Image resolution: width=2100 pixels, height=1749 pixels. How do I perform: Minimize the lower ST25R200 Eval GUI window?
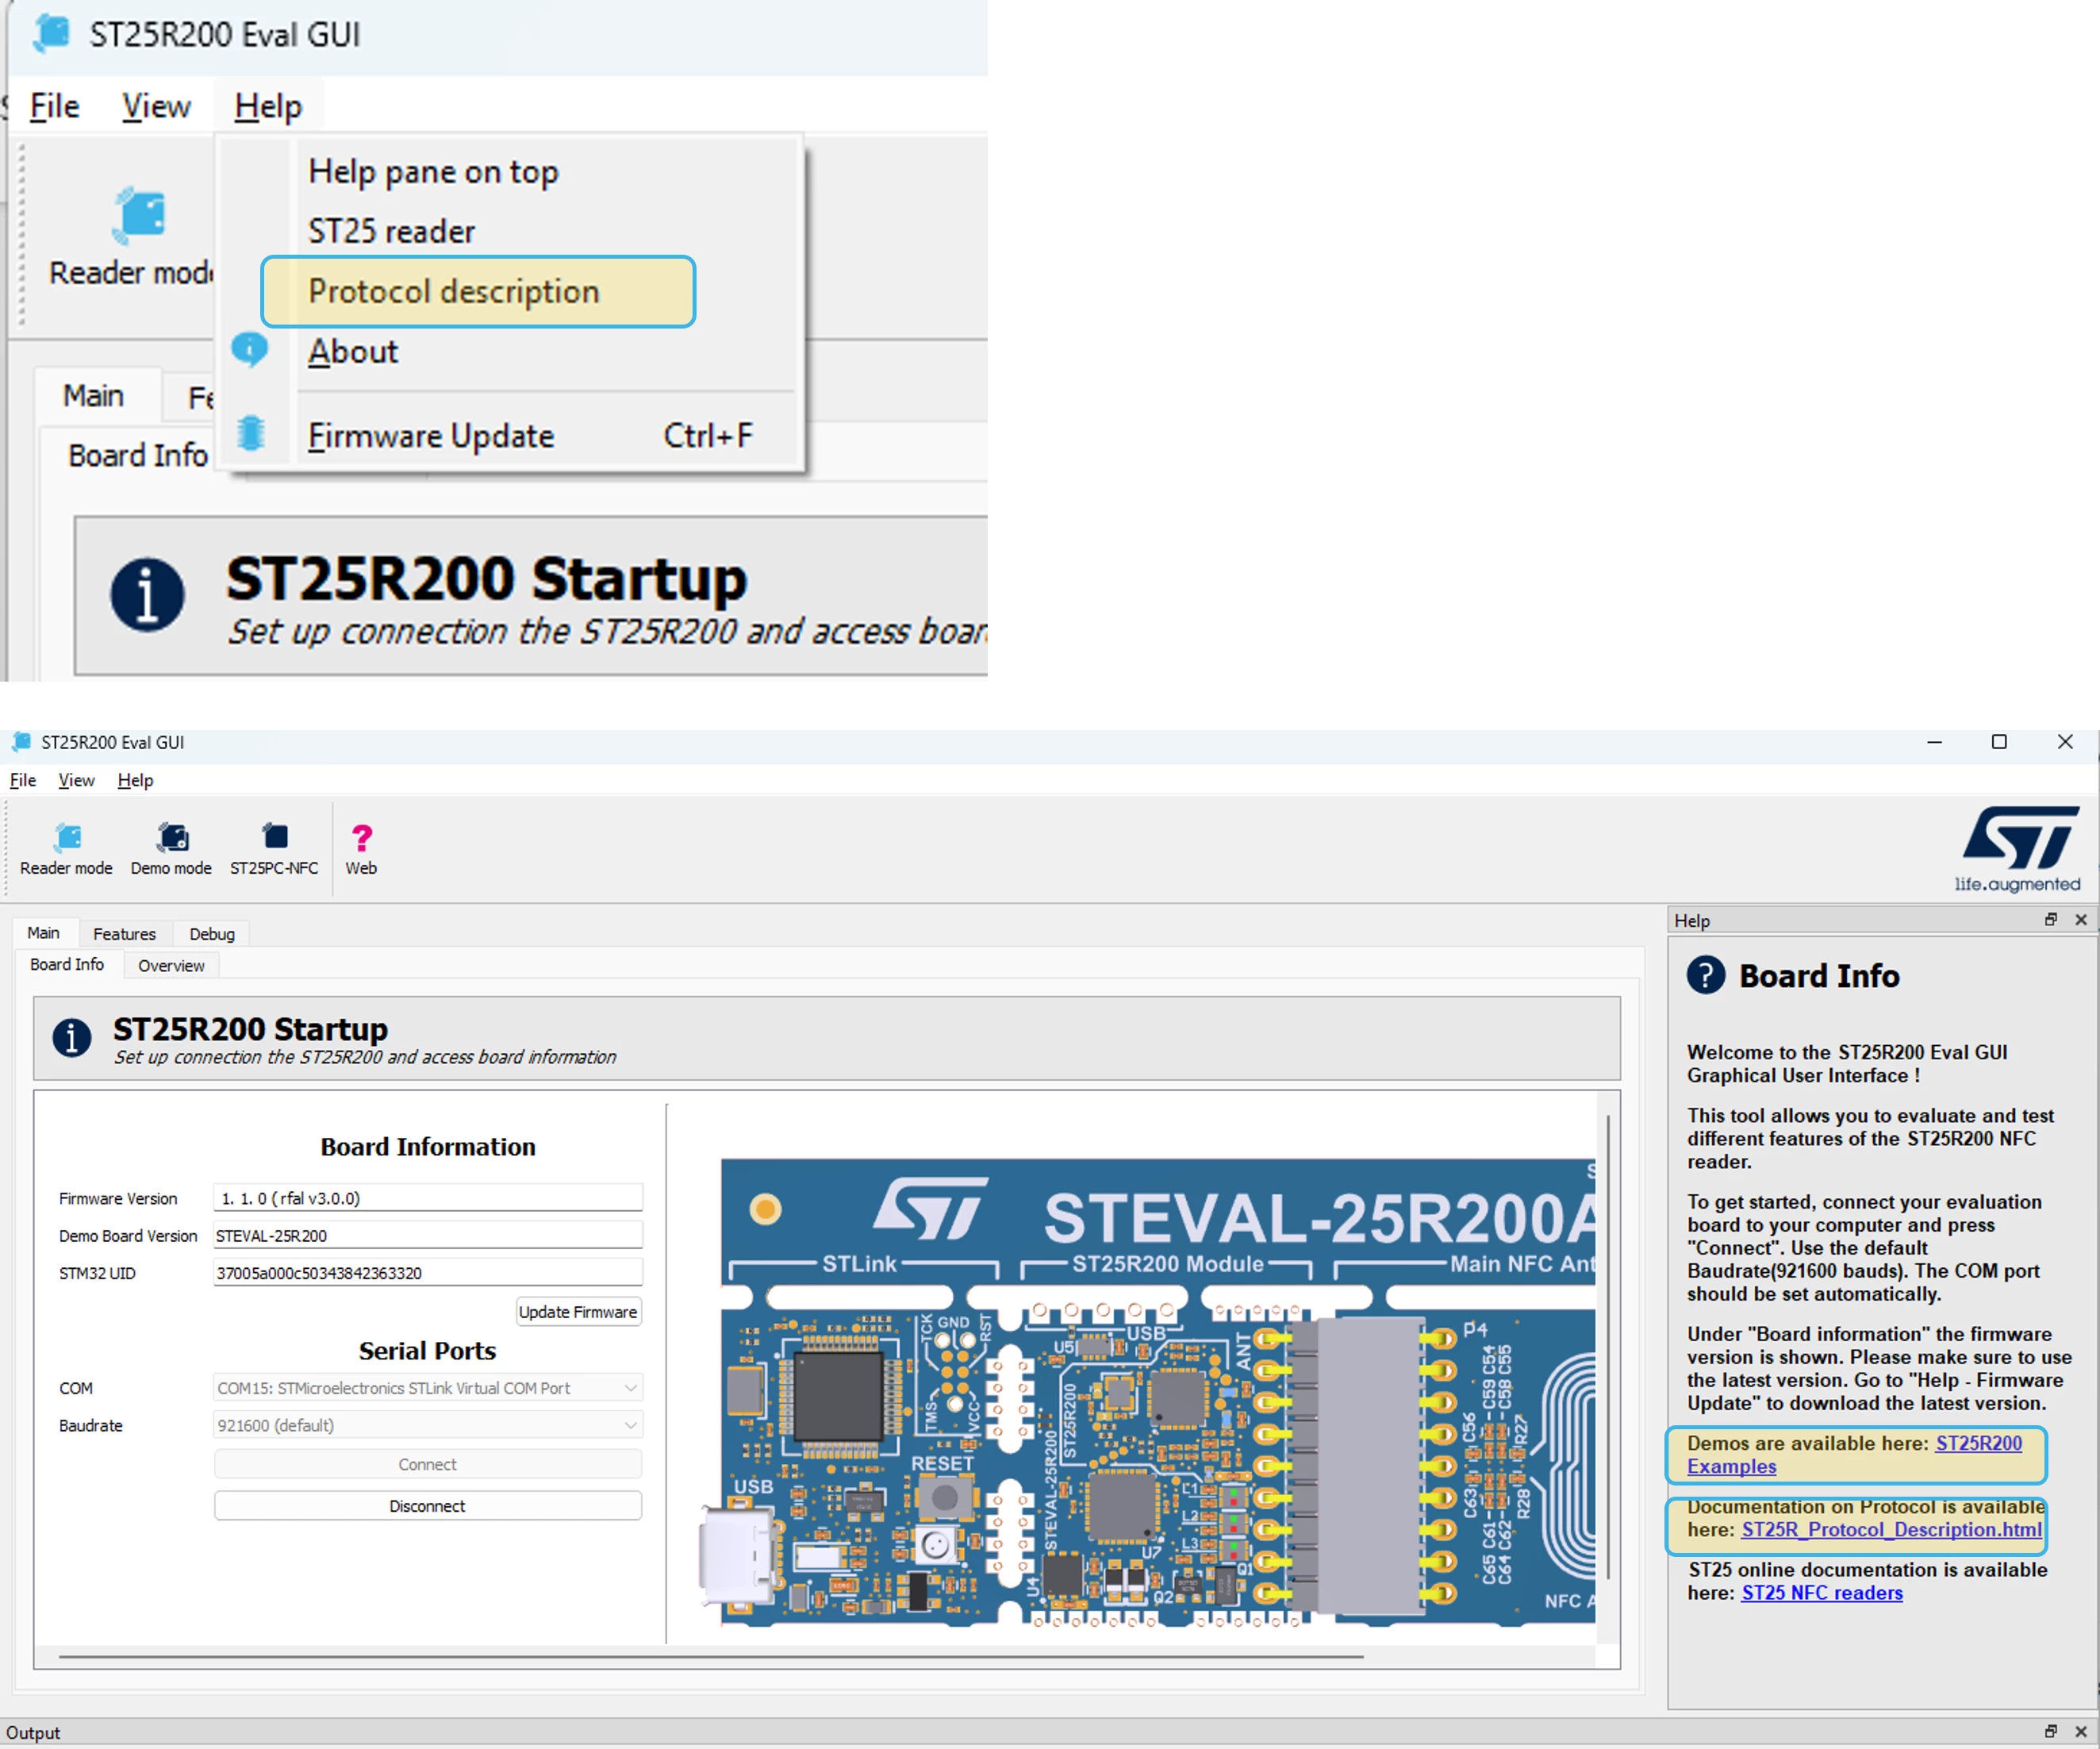click(1935, 742)
